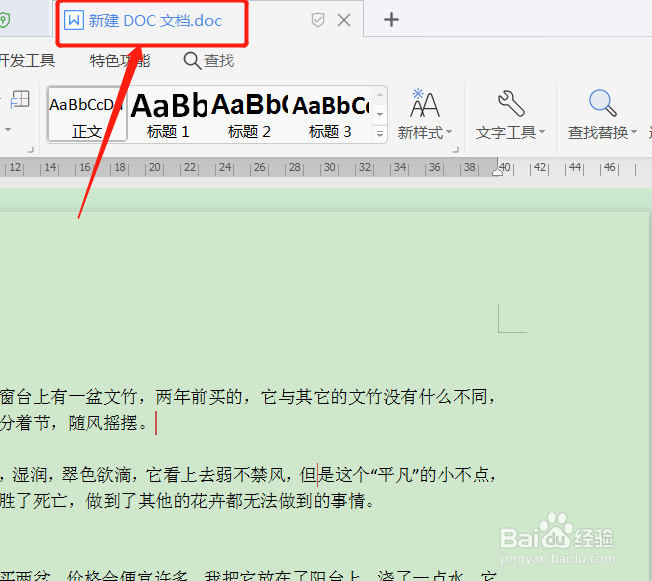Click the text 随风摇摆

(x=103, y=423)
